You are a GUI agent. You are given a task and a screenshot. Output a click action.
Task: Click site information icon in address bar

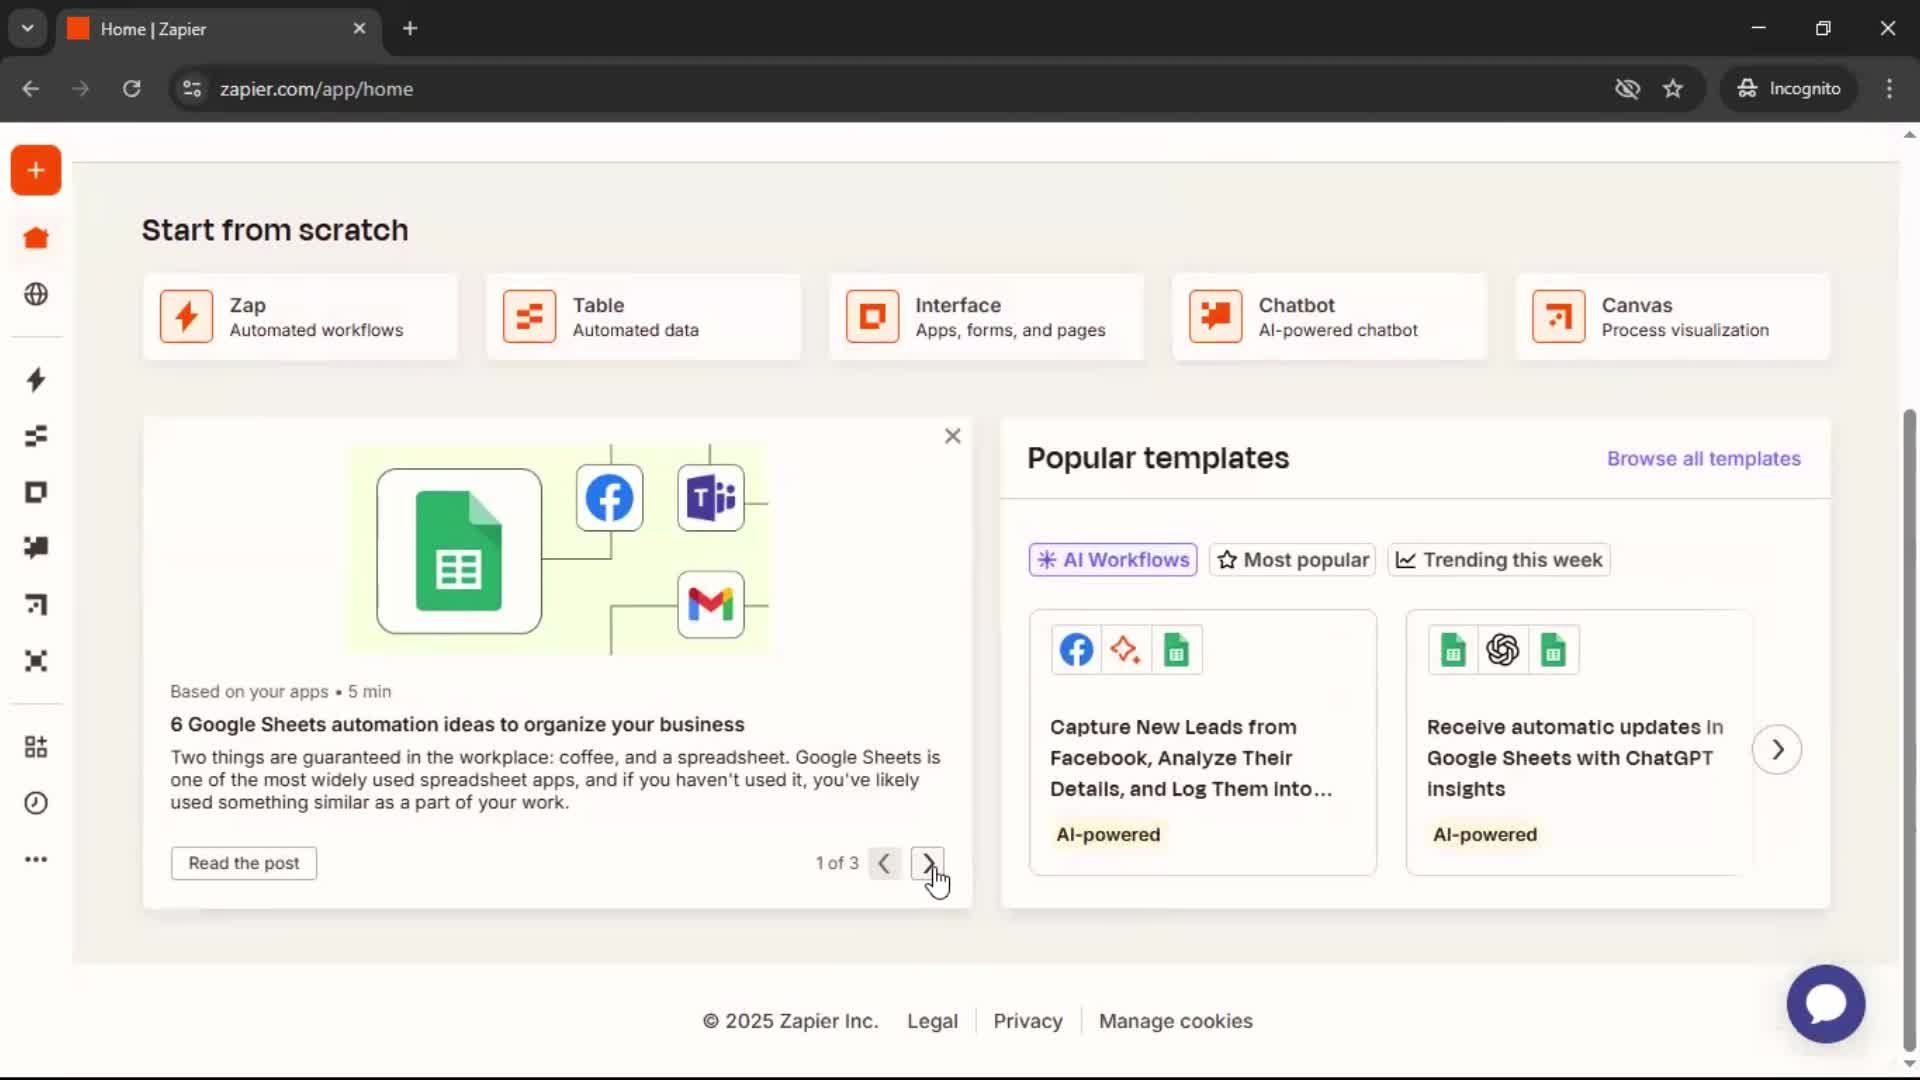pyautogui.click(x=192, y=89)
